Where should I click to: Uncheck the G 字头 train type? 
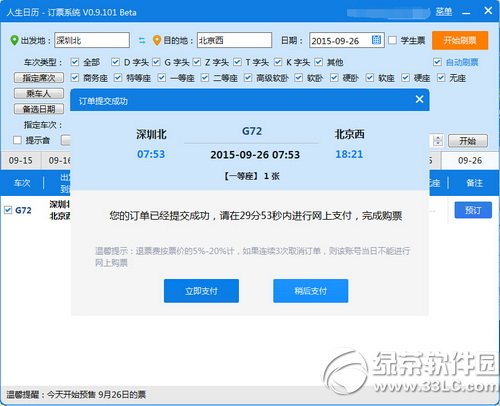pos(156,62)
